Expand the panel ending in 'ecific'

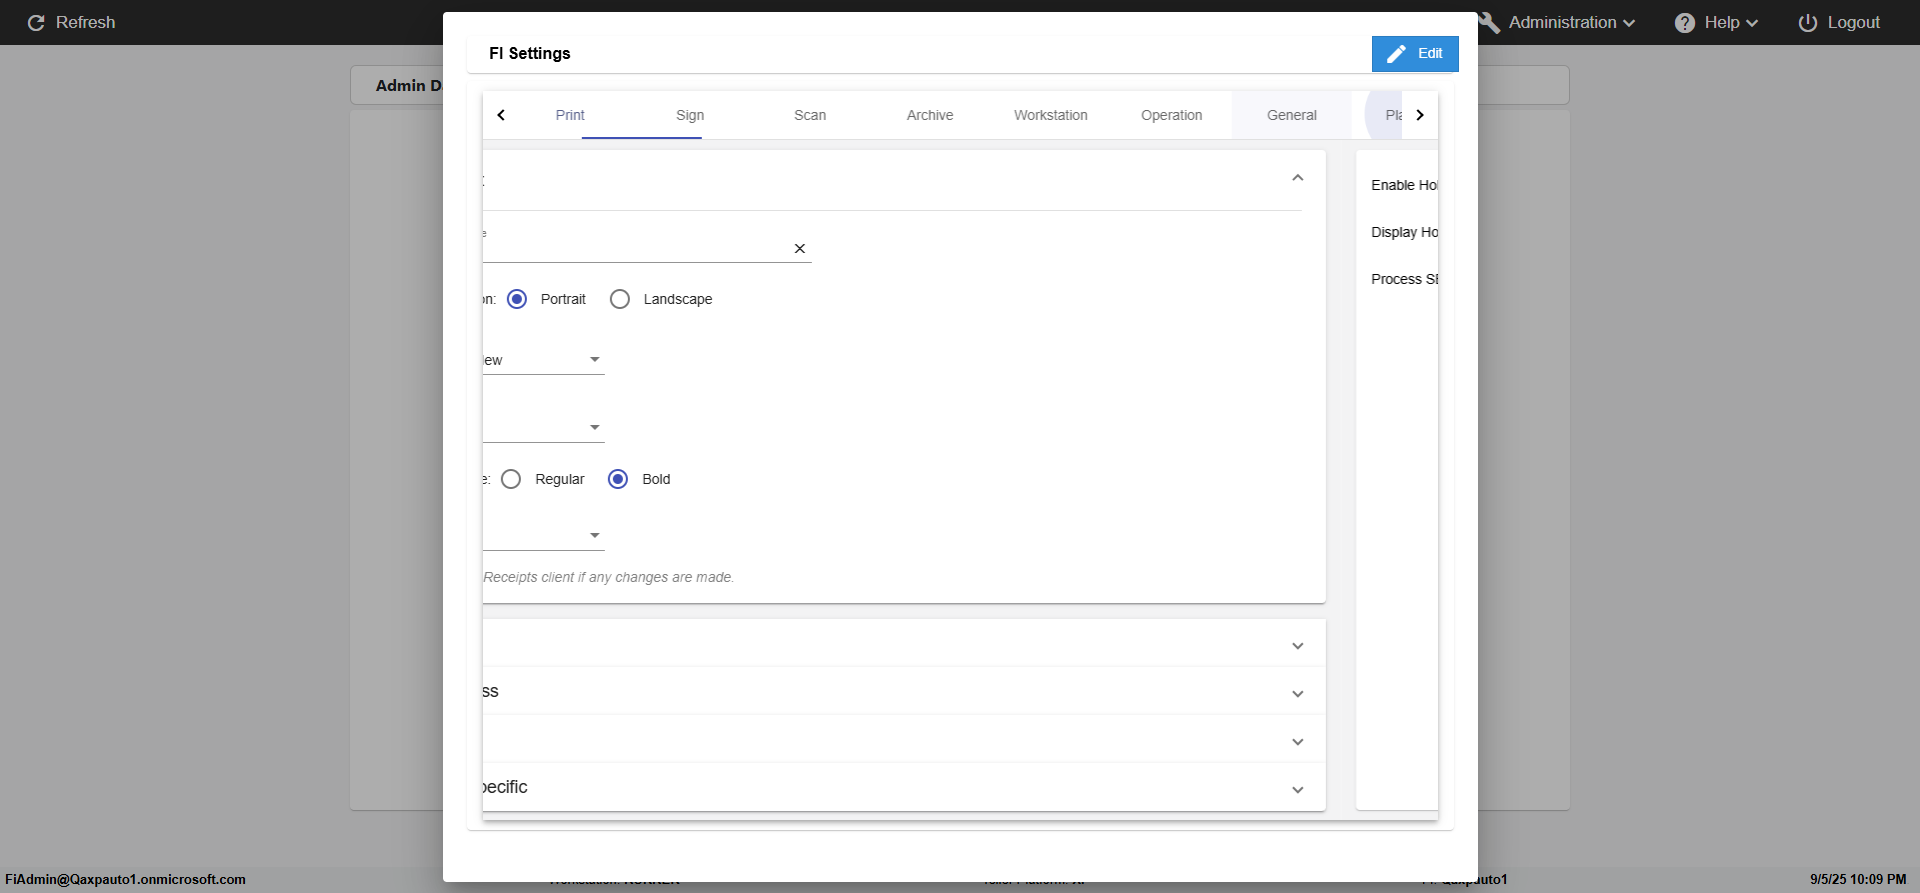pyautogui.click(x=1298, y=790)
